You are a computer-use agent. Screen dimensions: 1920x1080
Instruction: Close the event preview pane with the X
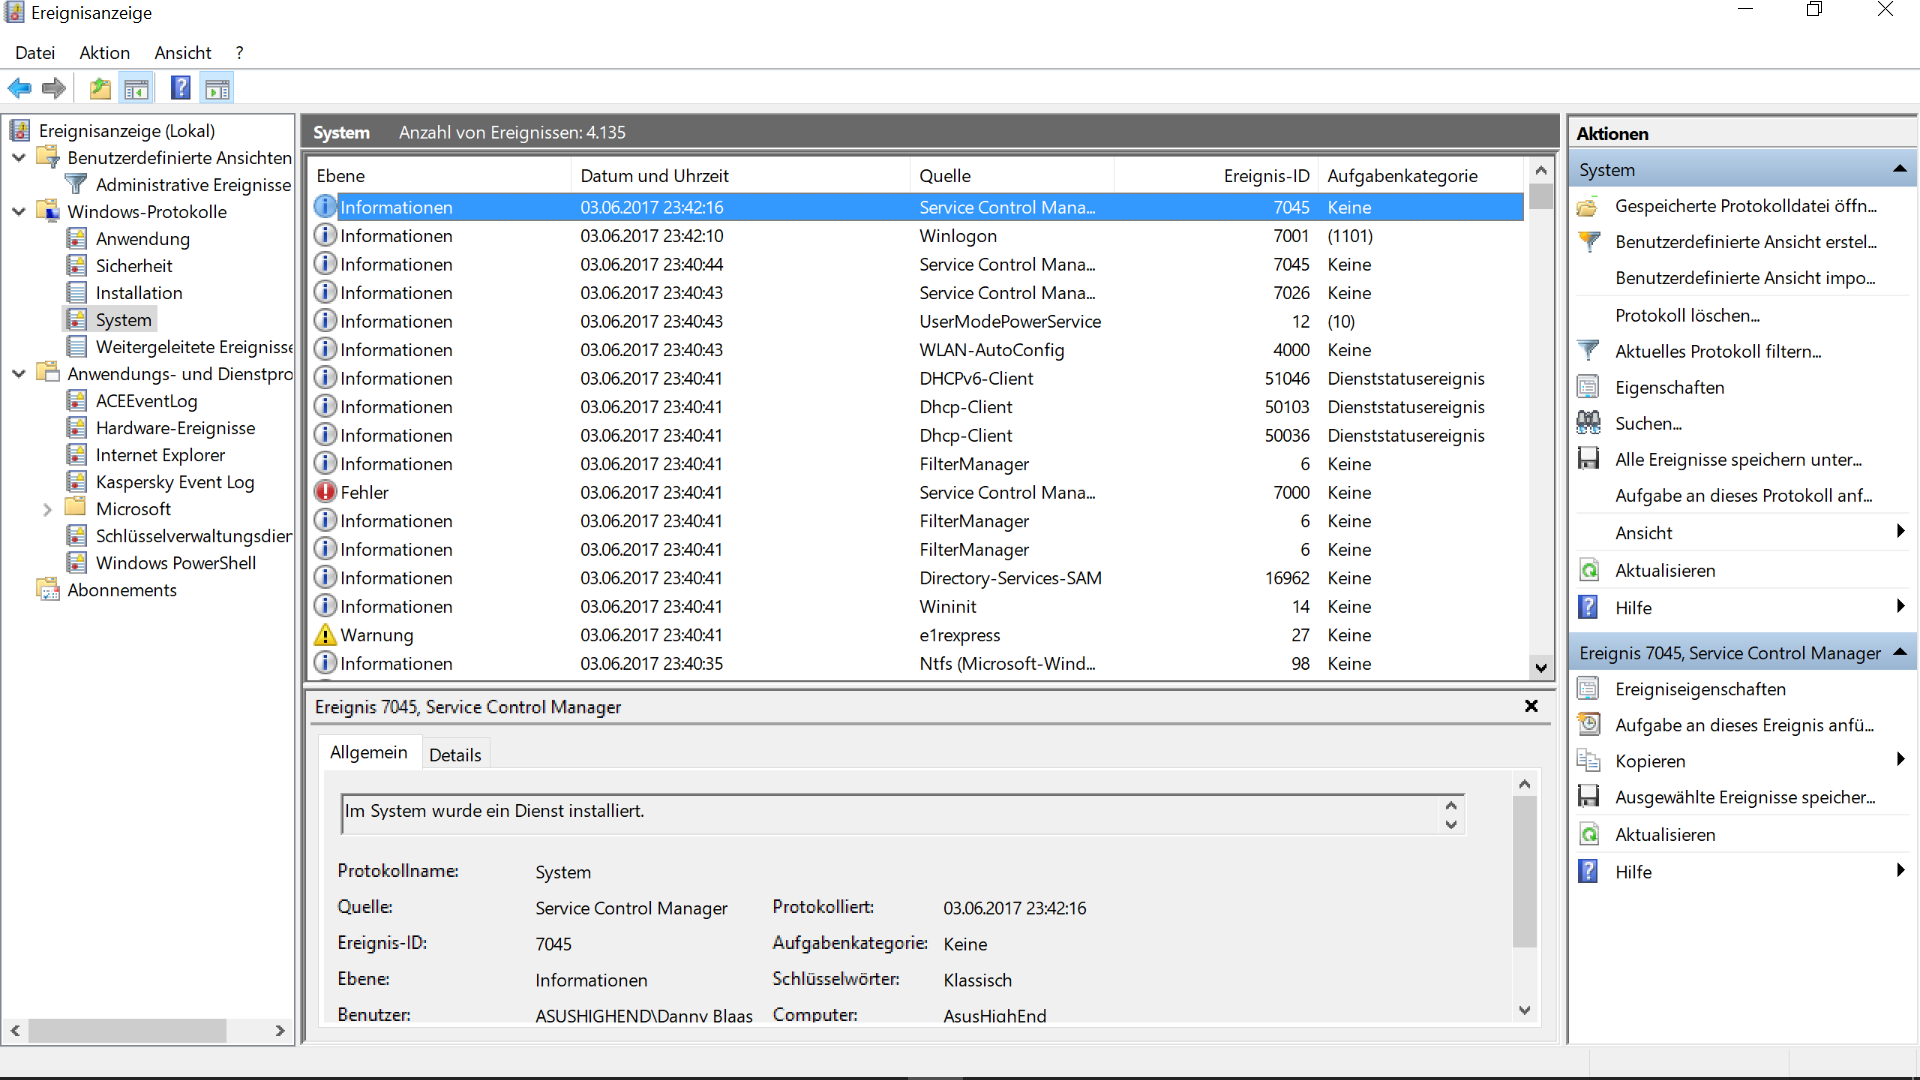click(1531, 706)
